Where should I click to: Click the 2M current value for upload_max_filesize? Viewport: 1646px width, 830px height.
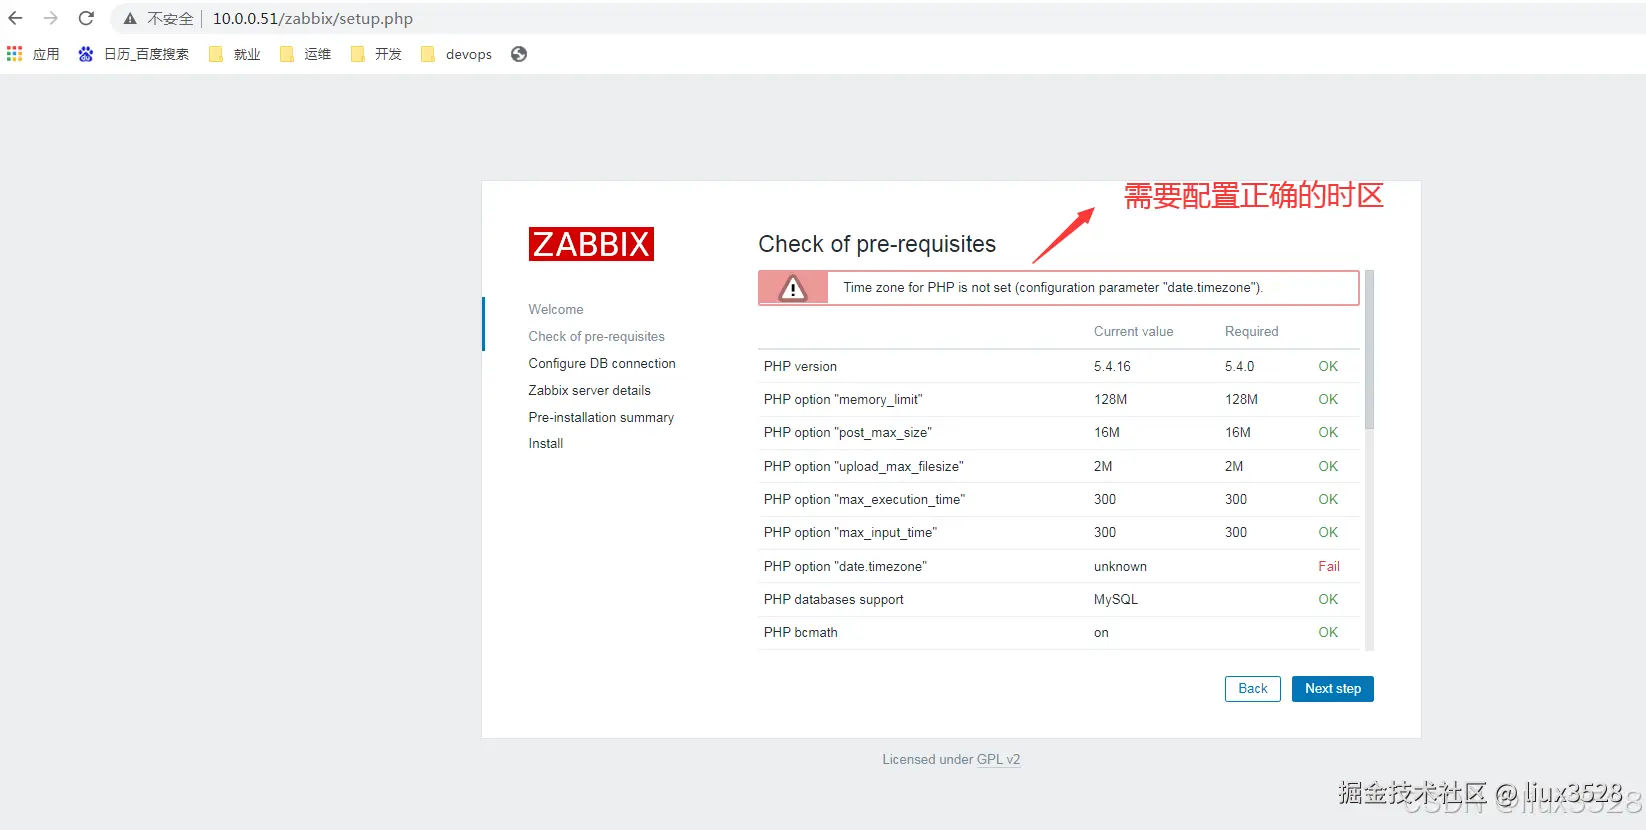pos(1103,466)
